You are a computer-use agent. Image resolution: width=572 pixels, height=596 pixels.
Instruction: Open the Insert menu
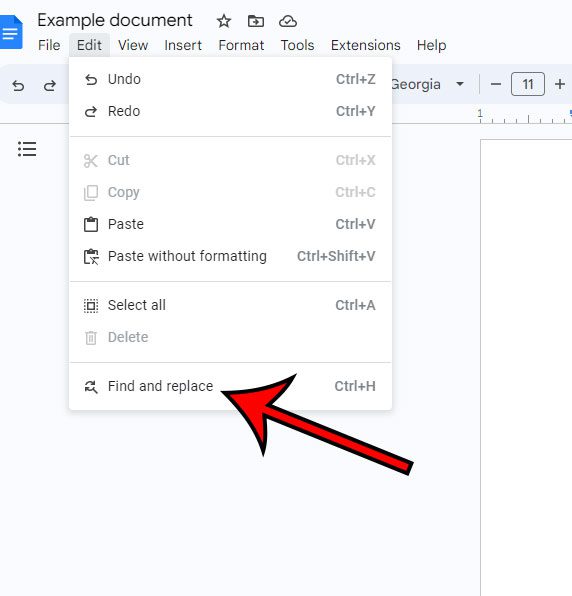[183, 45]
